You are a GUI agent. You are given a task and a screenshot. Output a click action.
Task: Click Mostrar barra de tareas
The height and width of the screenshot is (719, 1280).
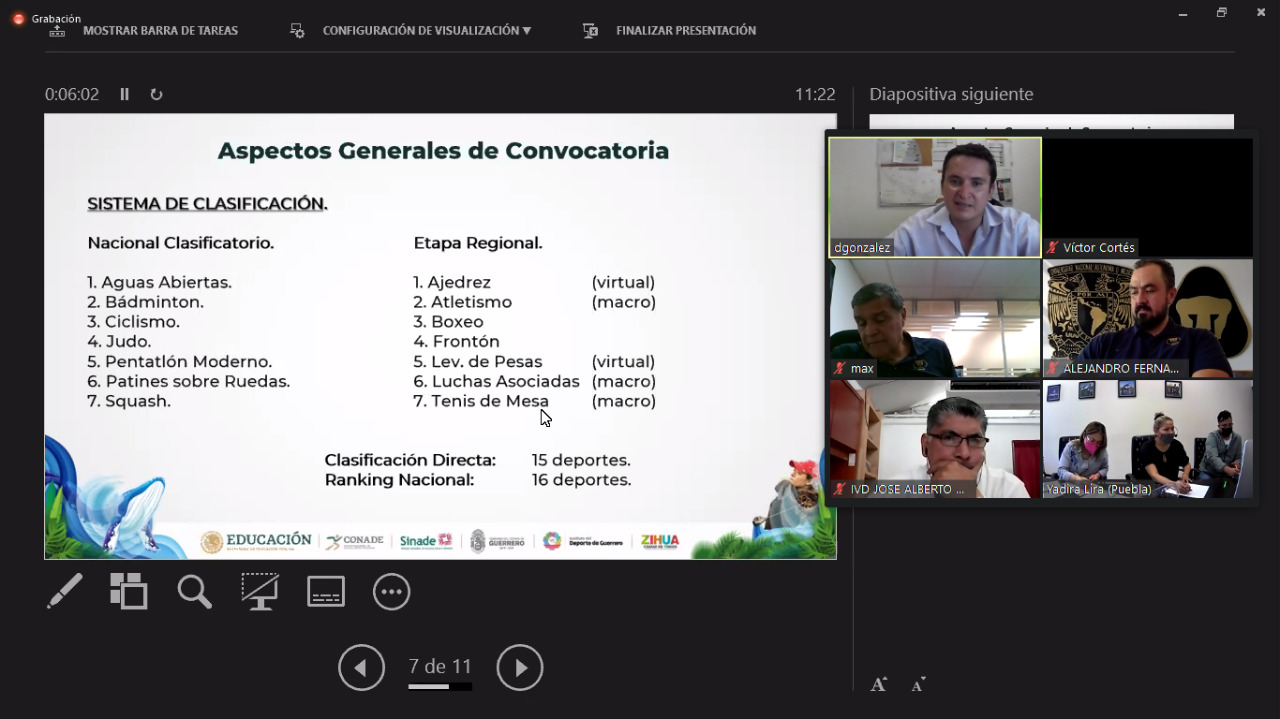pos(160,31)
